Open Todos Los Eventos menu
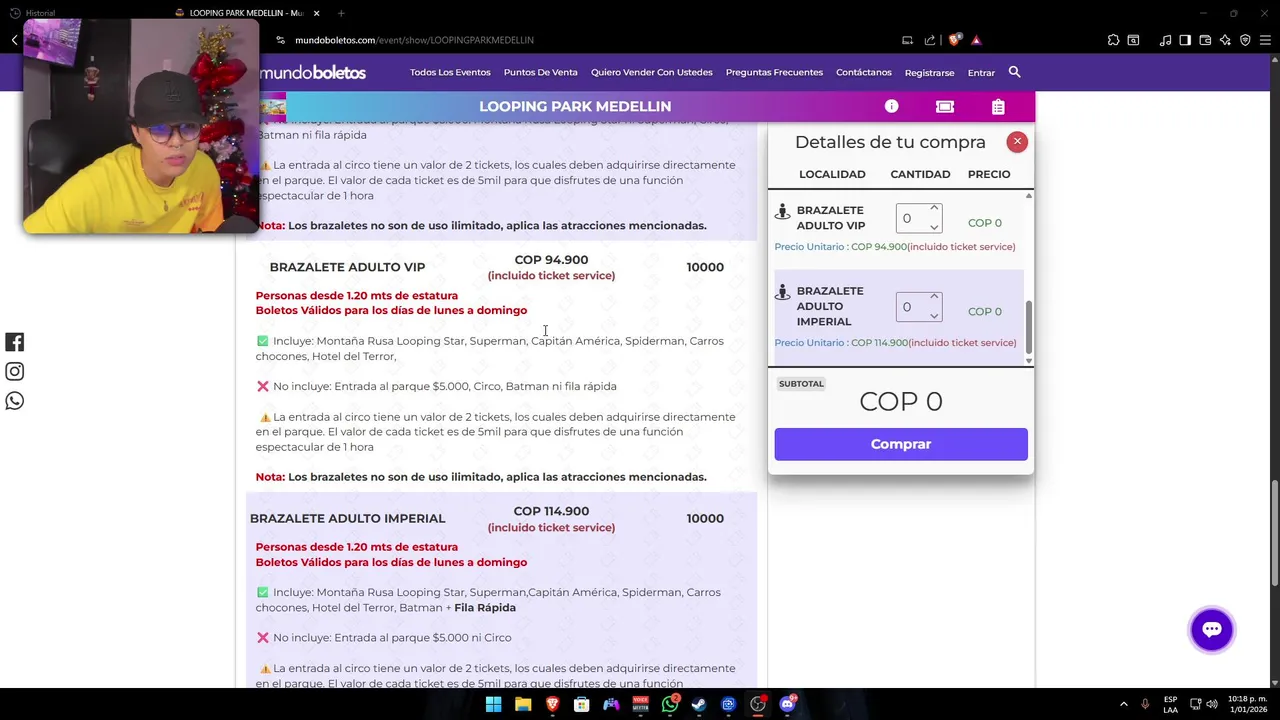 (x=450, y=72)
